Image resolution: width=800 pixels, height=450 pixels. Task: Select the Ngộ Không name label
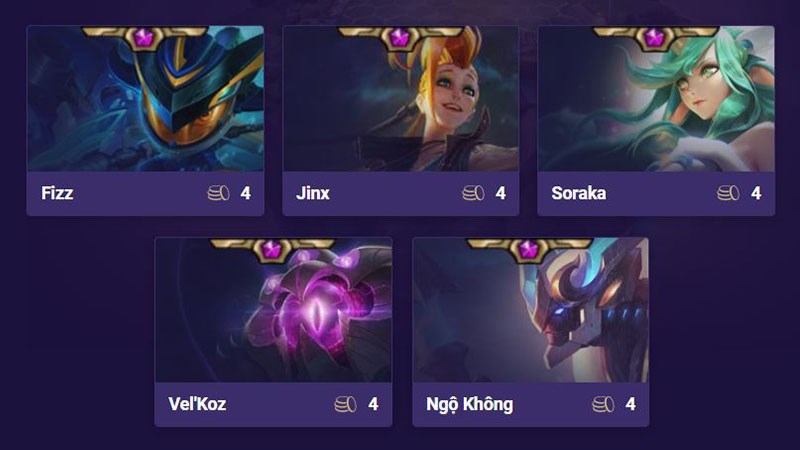[470, 405]
